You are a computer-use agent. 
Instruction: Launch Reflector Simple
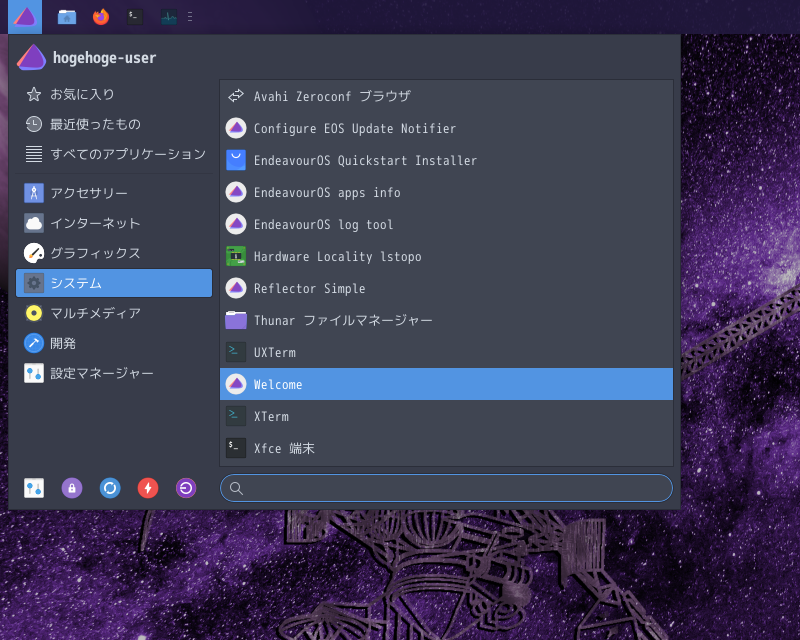pyautogui.click(x=446, y=288)
